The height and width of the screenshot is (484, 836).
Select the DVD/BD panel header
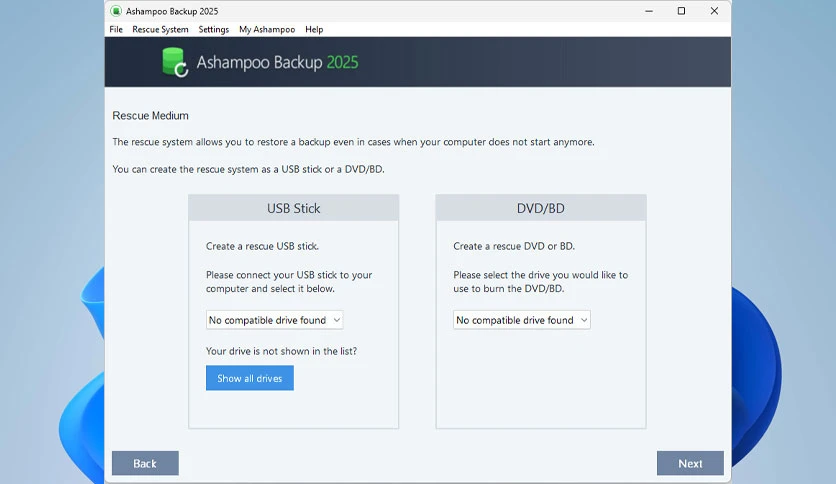click(541, 208)
